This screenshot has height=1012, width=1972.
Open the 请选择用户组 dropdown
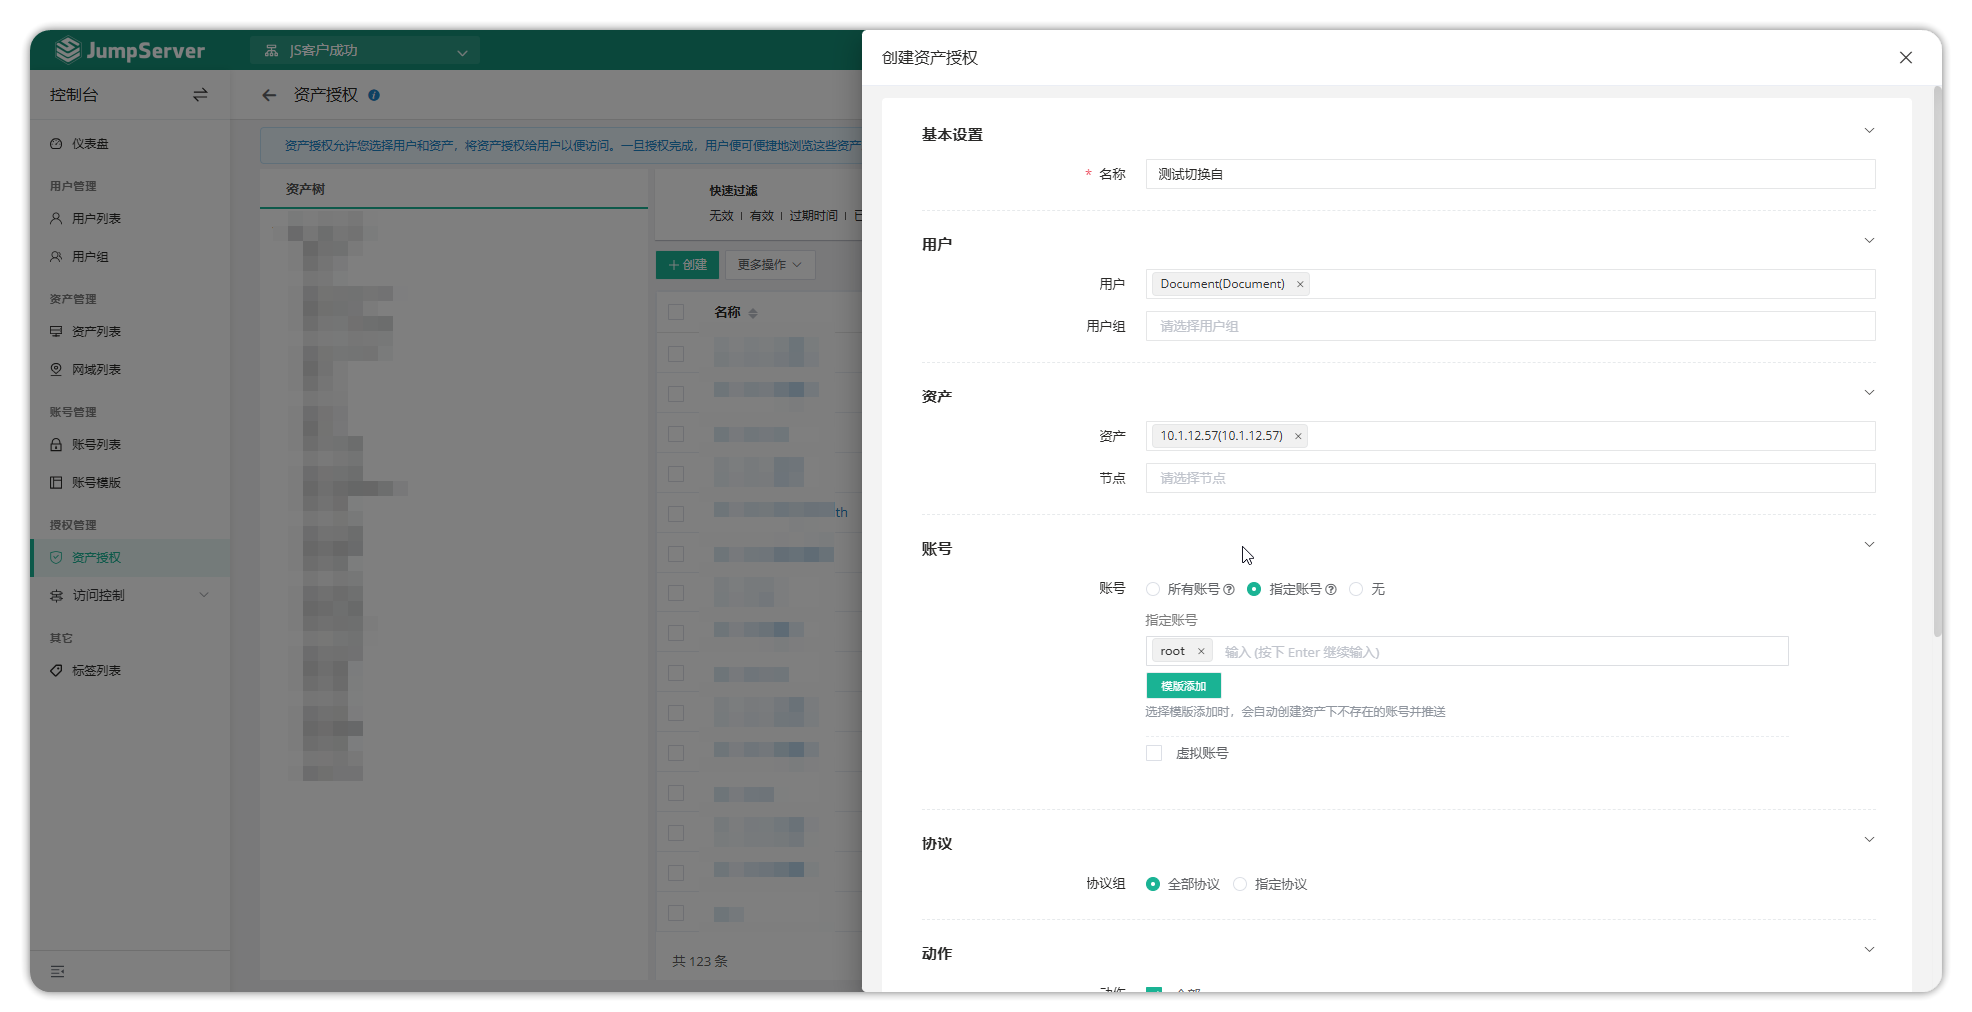click(x=1509, y=327)
